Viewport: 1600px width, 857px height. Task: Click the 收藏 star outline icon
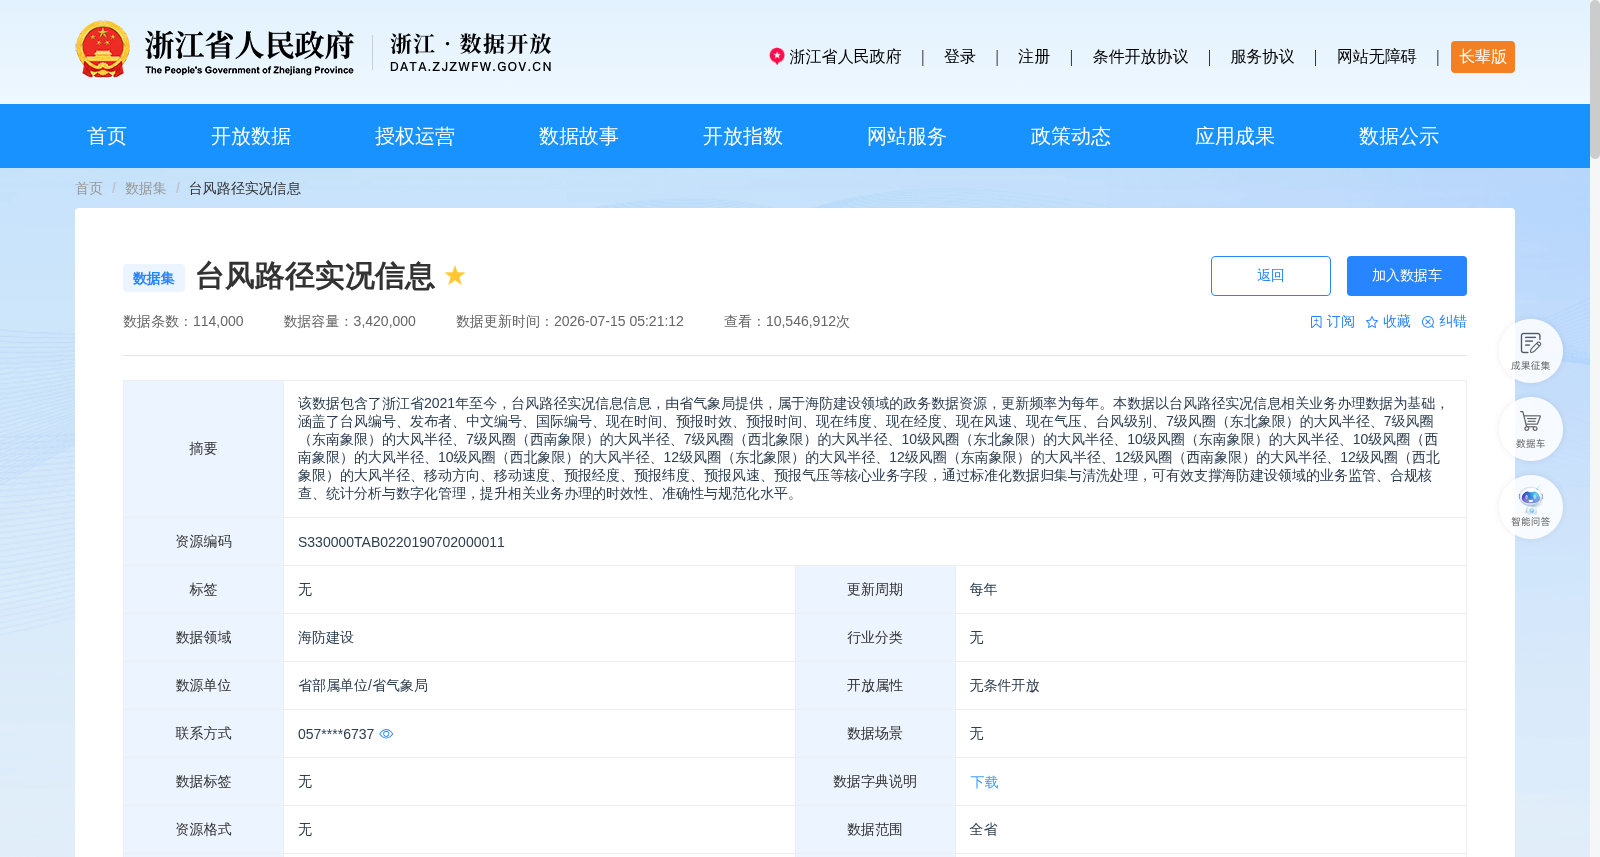[x=1372, y=322]
